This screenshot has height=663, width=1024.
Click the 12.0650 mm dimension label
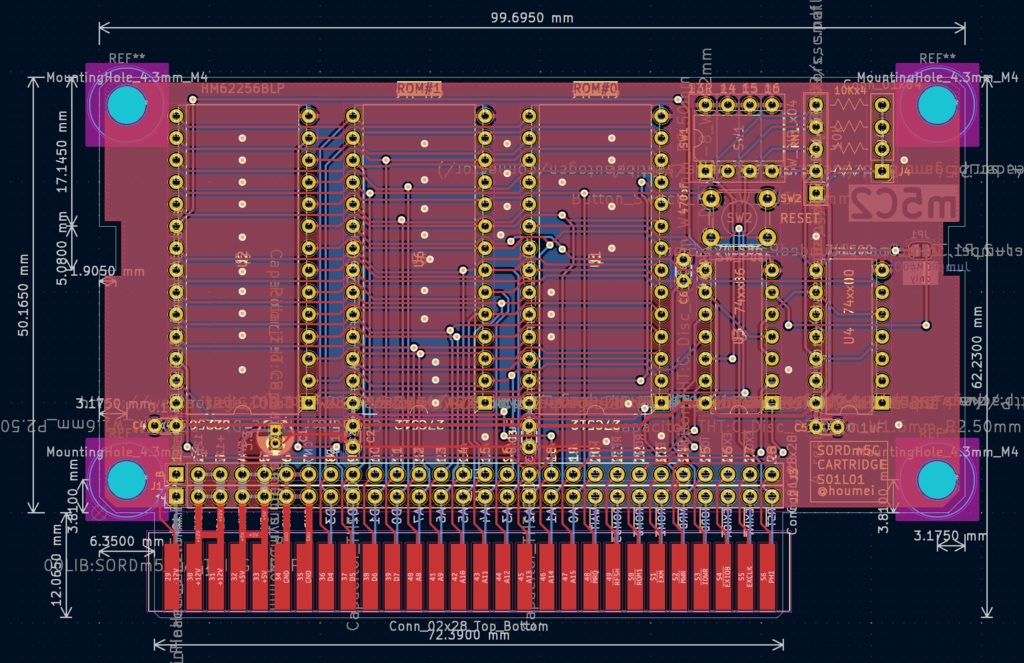[57, 565]
